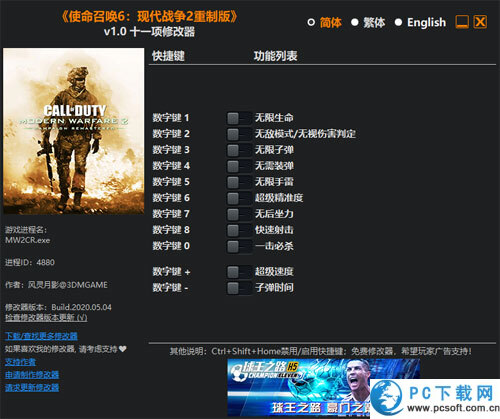Image resolution: width=500 pixels, height=419 pixels.
Task: Click the Call of Duty cover image
Action: 74,131
